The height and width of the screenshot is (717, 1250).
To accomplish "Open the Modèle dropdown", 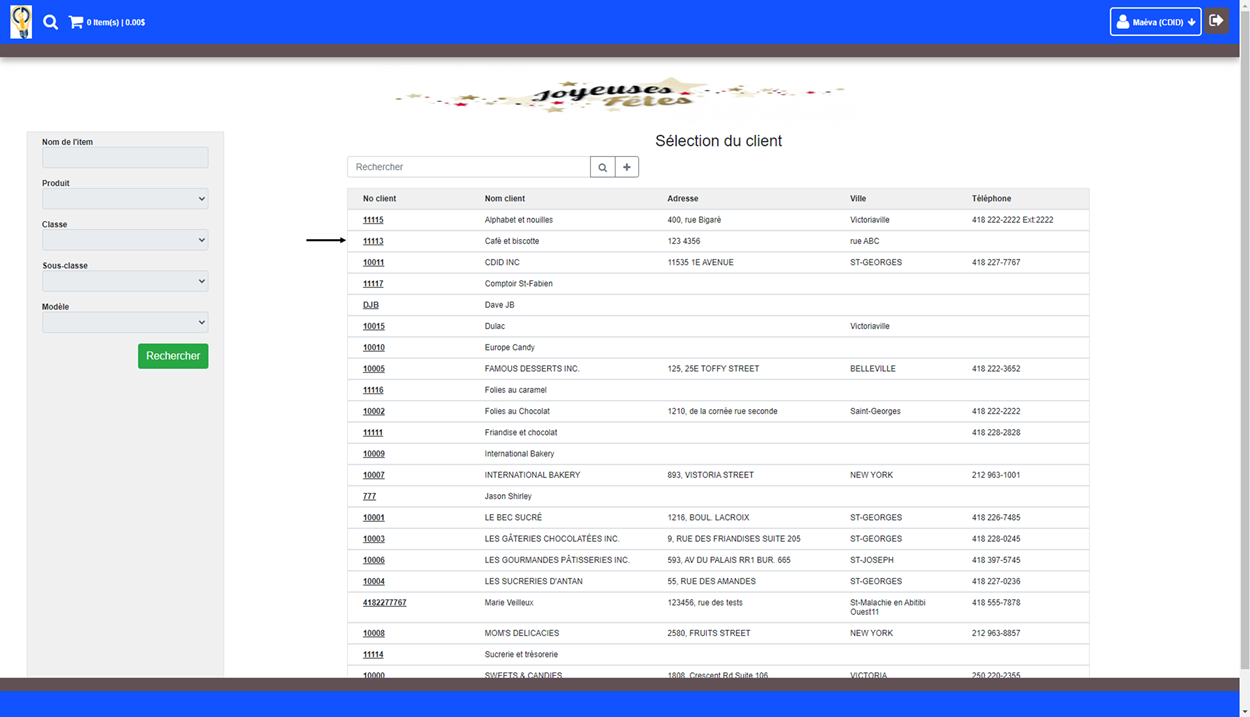I will (x=124, y=322).
